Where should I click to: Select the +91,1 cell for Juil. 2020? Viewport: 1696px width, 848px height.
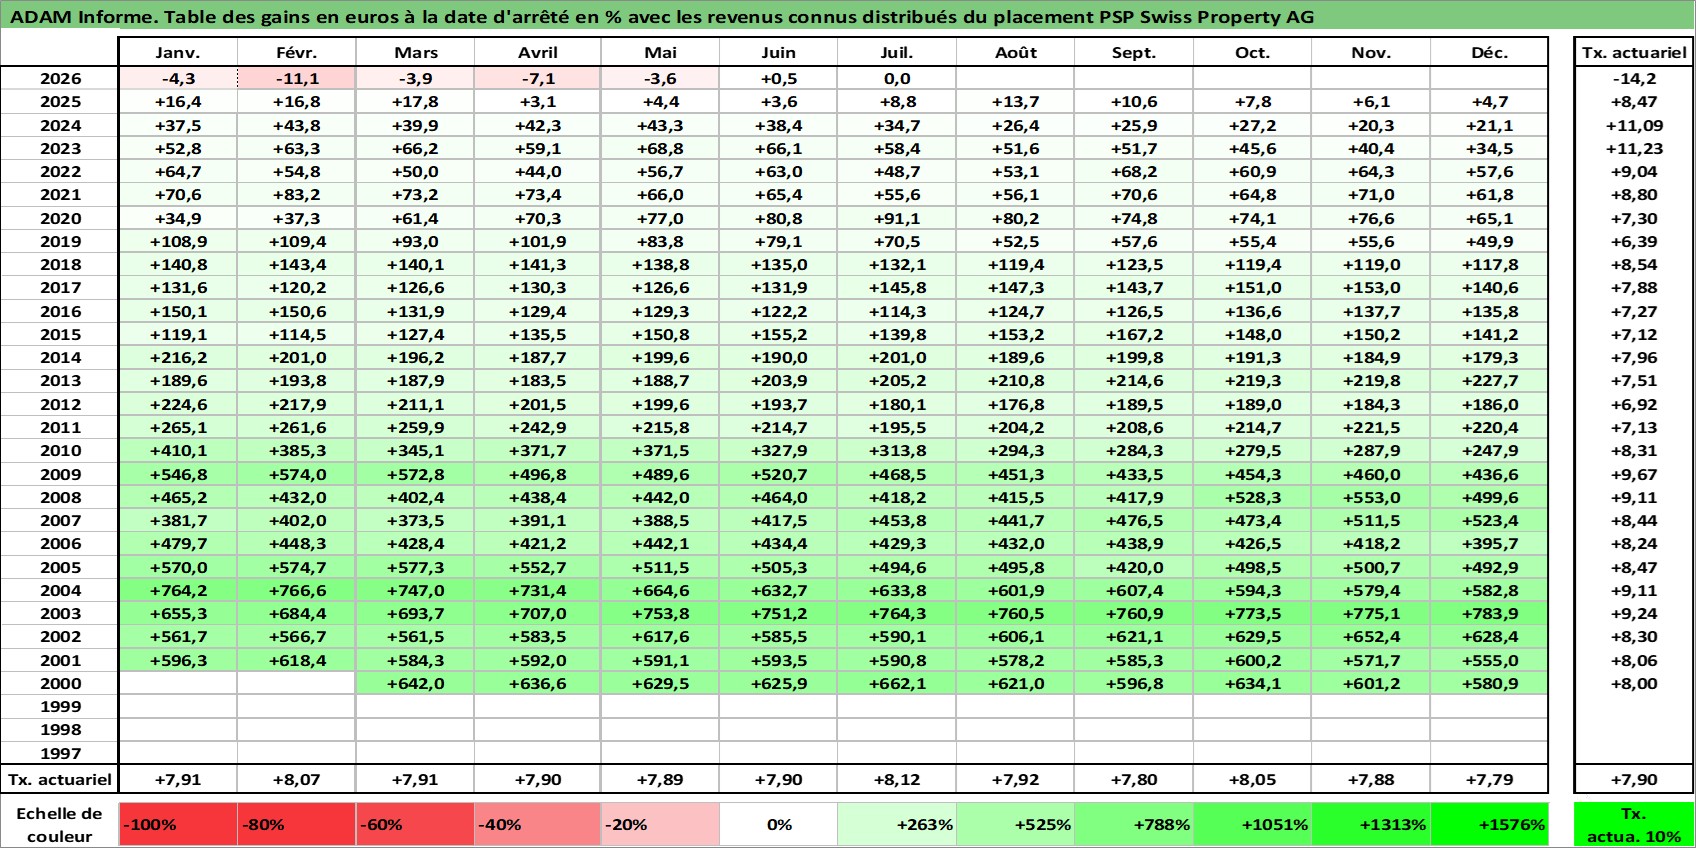coord(897,218)
